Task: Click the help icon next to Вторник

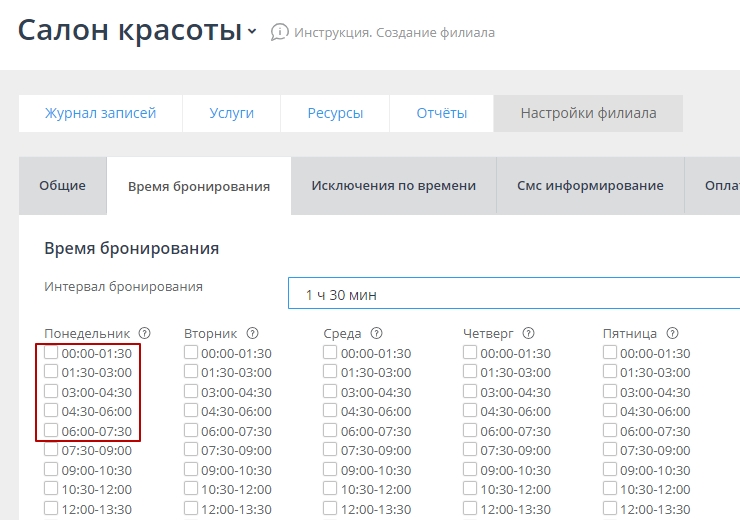Action: click(252, 333)
